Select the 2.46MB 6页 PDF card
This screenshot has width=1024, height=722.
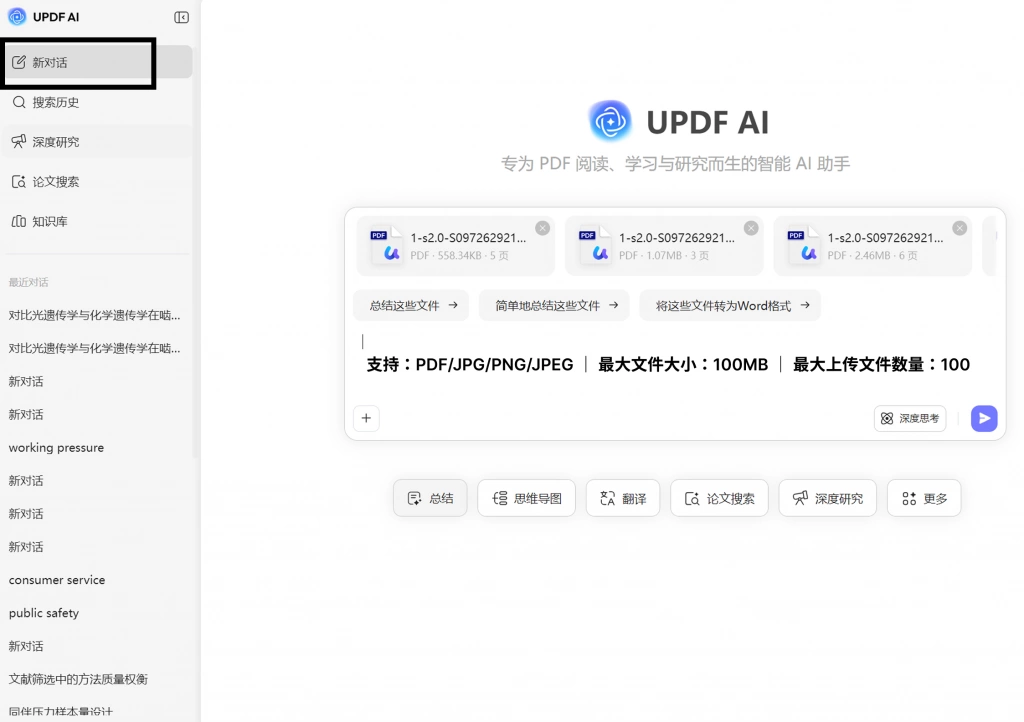872,246
